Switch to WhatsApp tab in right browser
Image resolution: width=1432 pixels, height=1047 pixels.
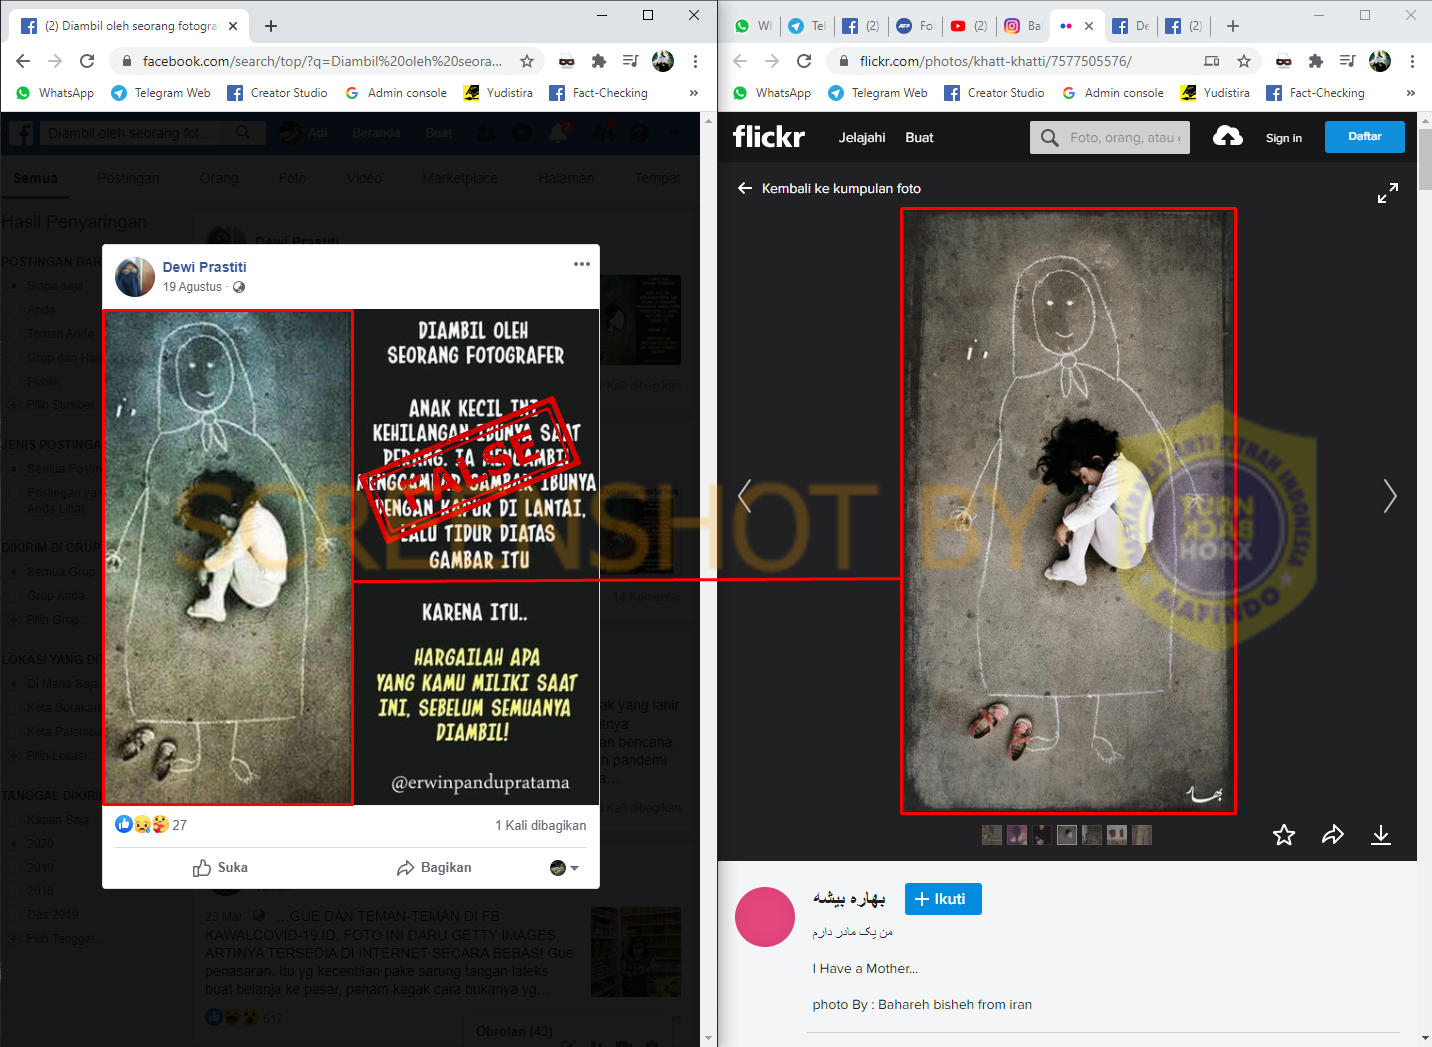(x=754, y=26)
